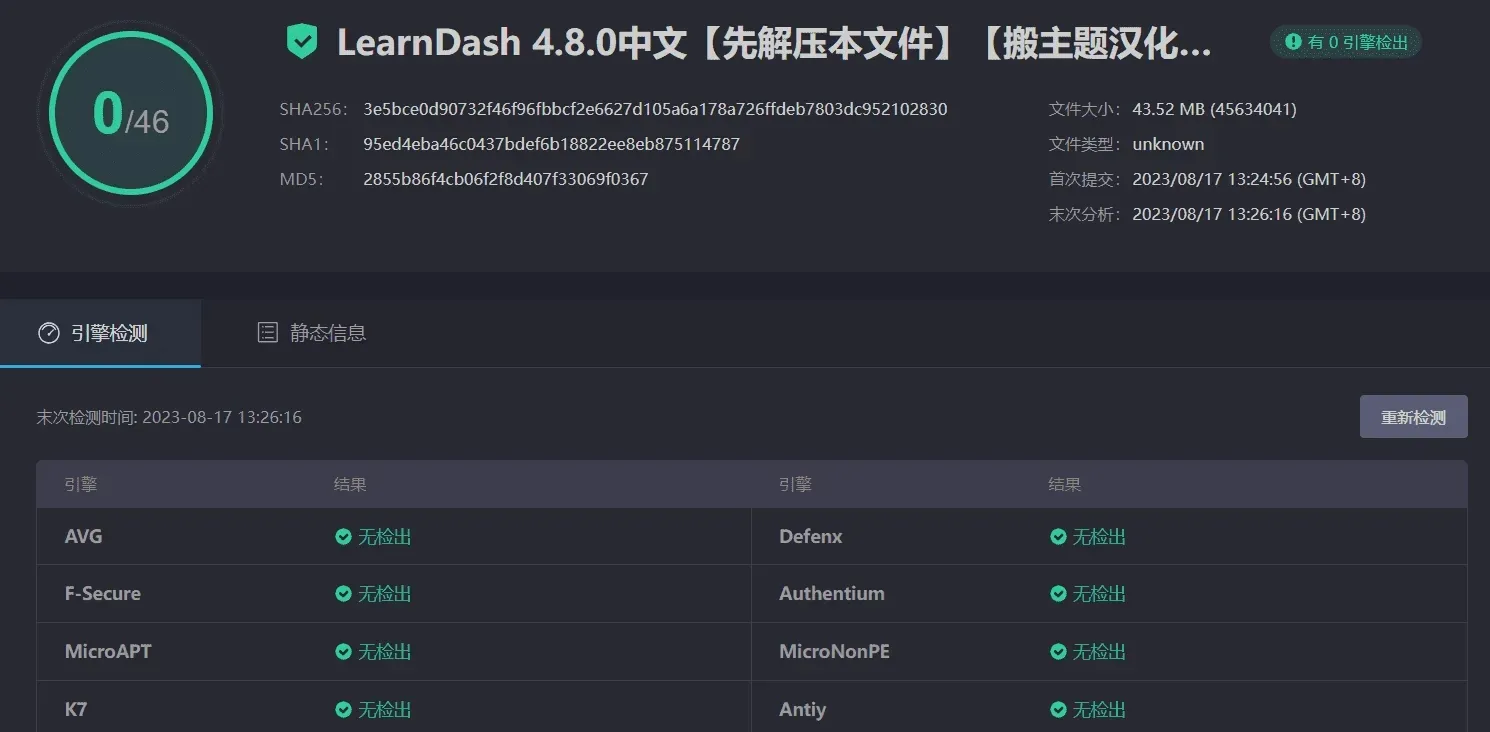Click the 首次提交 timestamp 13:24:56

[1249, 179]
